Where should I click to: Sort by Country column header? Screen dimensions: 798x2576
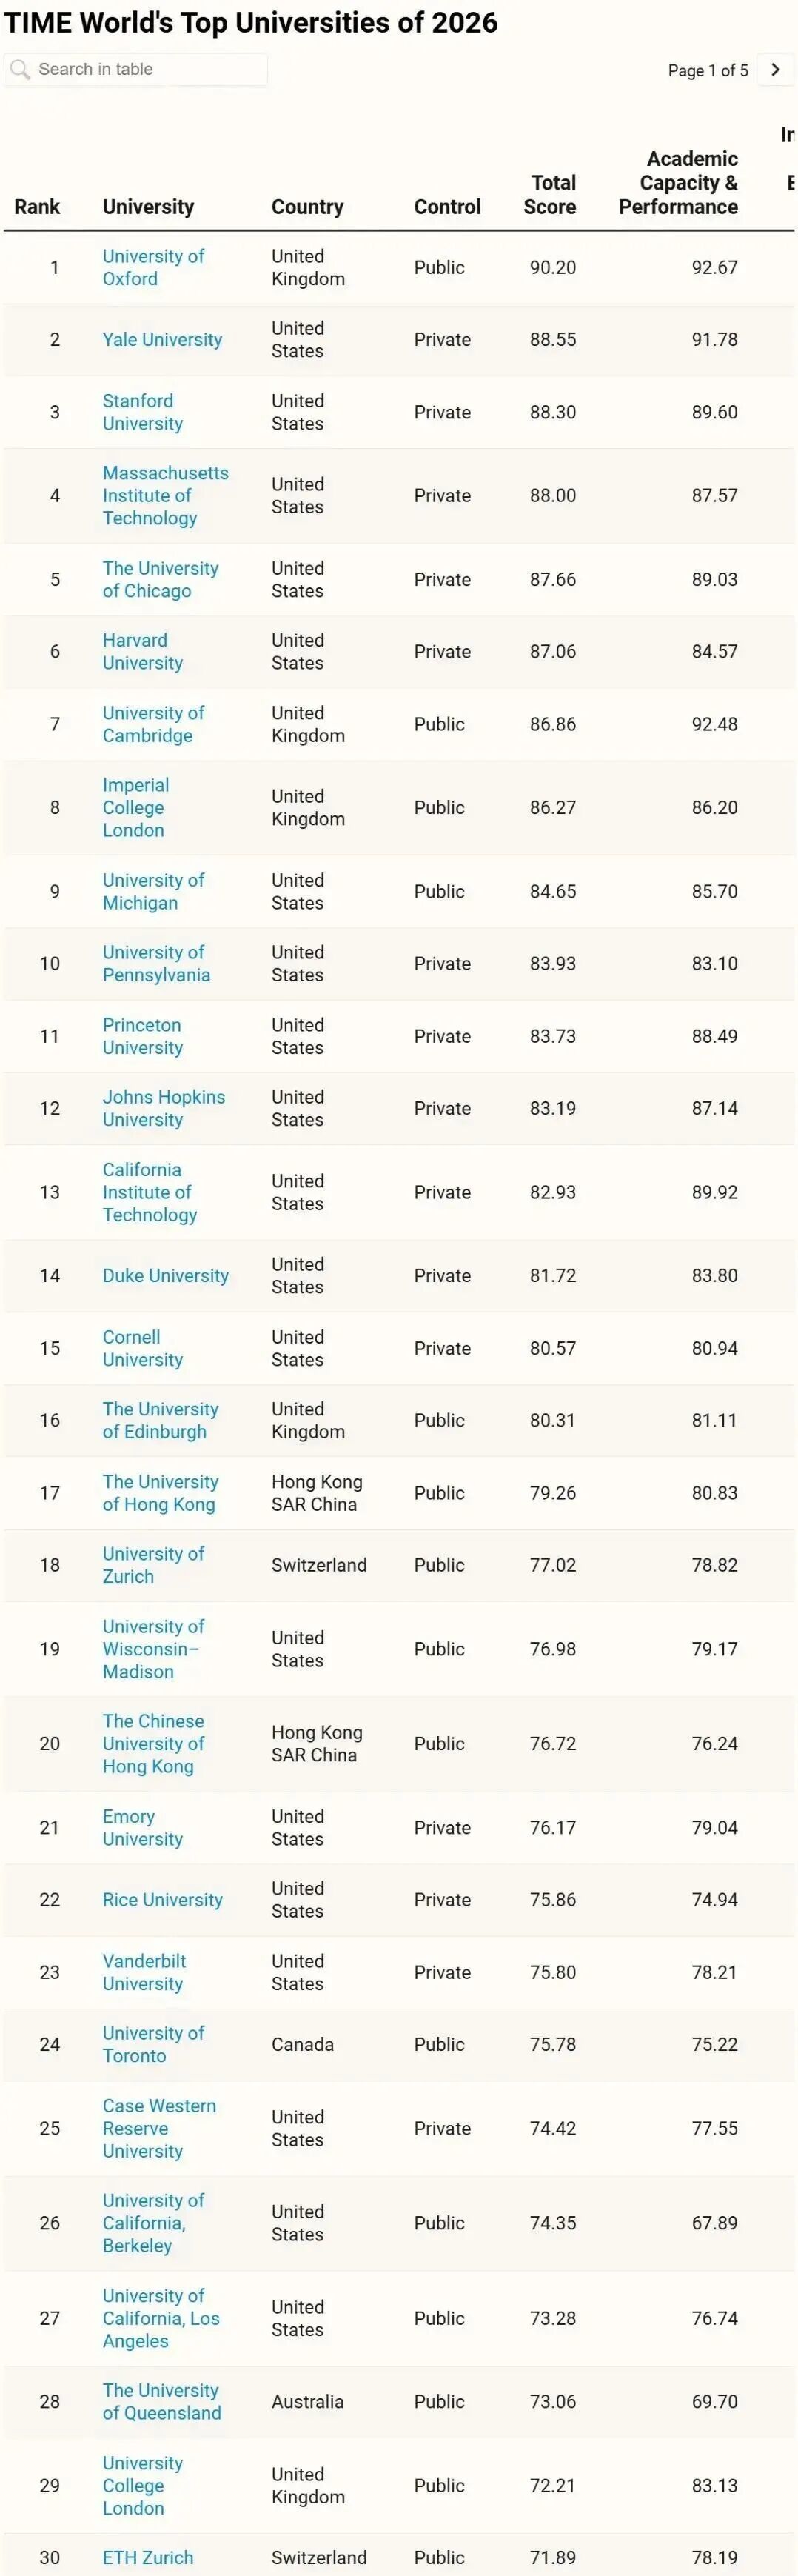pos(307,207)
